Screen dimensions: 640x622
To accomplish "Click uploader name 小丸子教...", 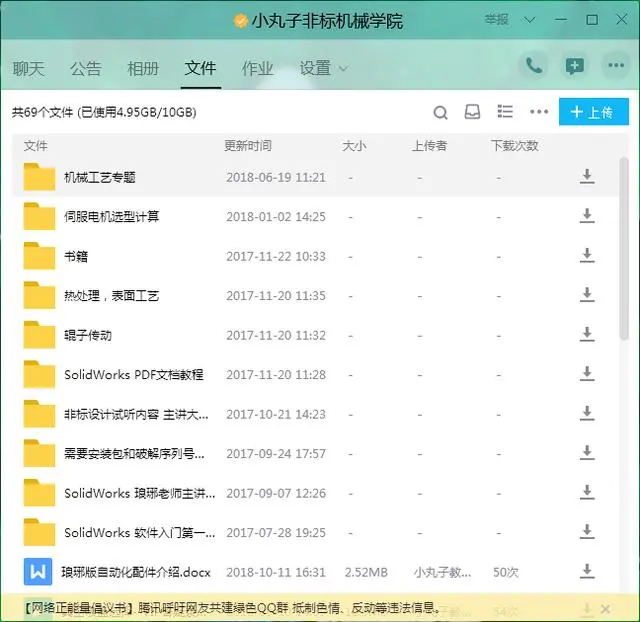I will (442, 572).
